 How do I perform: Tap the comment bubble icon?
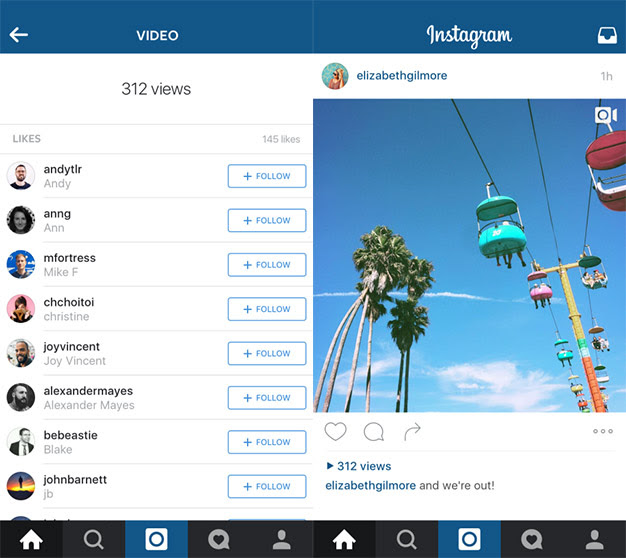pos(374,431)
